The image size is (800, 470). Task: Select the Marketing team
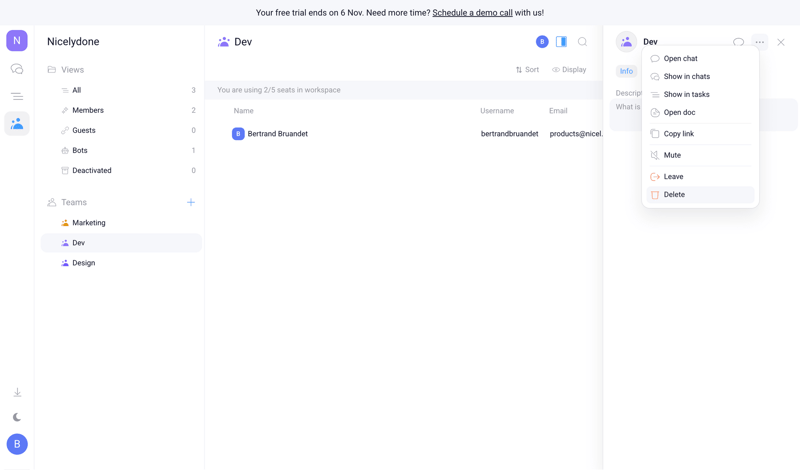(x=89, y=223)
